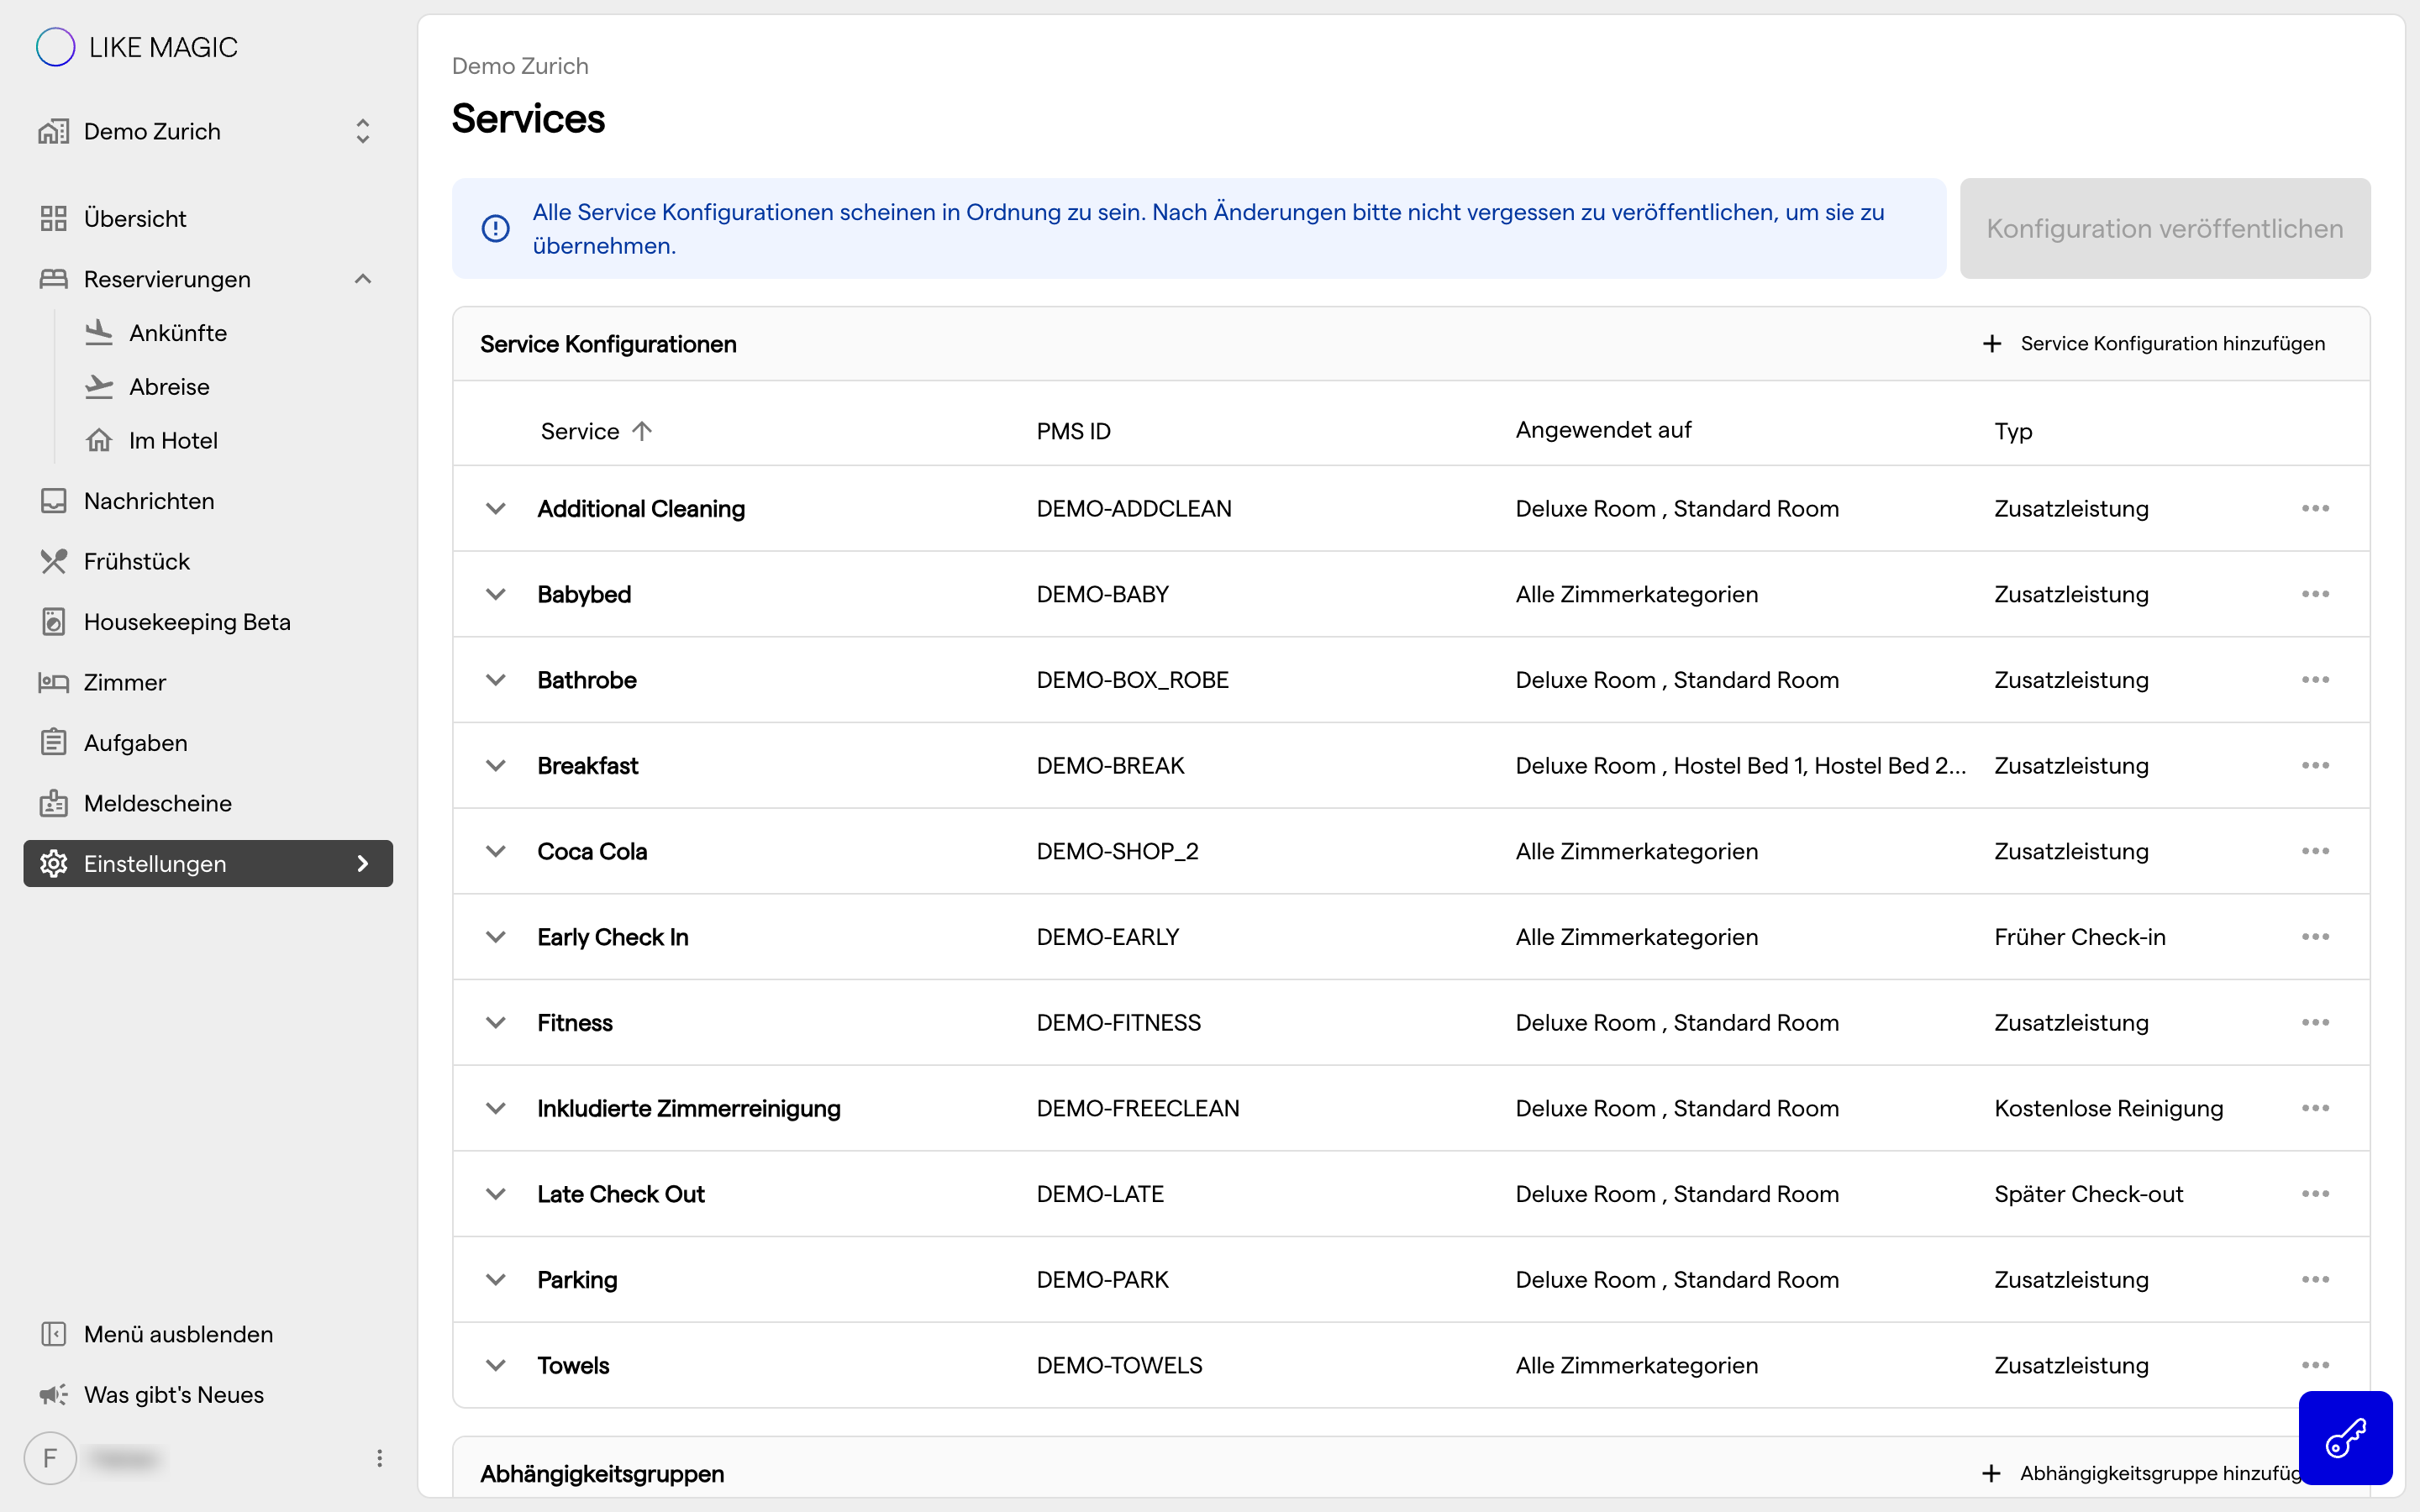Click the PMS ID column header

pos(1073,431)
